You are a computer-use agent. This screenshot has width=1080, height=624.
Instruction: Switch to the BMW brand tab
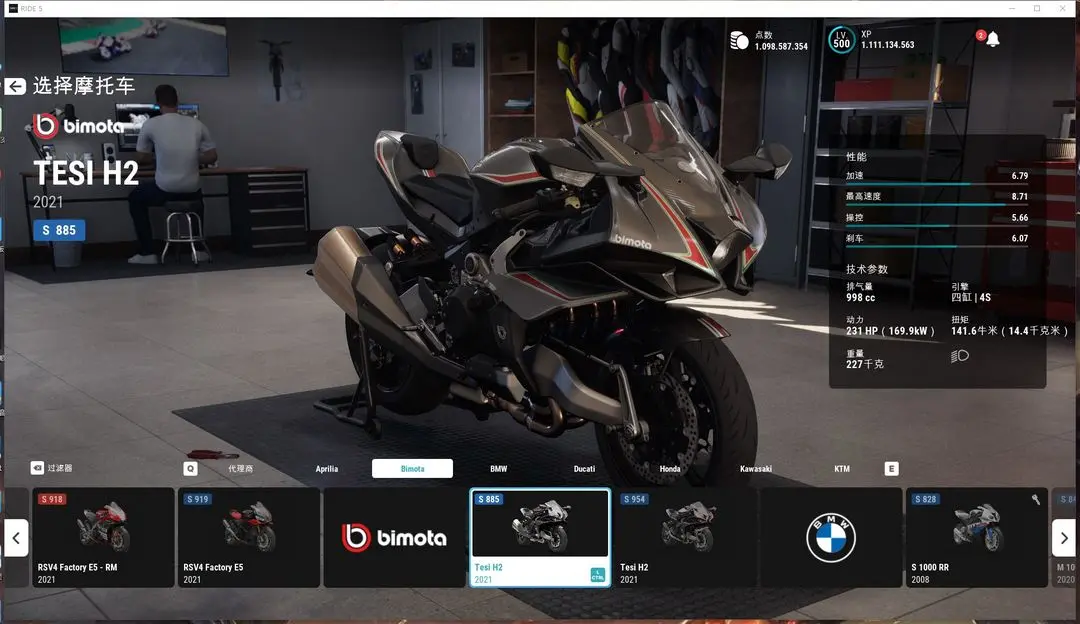[x=499, y=468]
